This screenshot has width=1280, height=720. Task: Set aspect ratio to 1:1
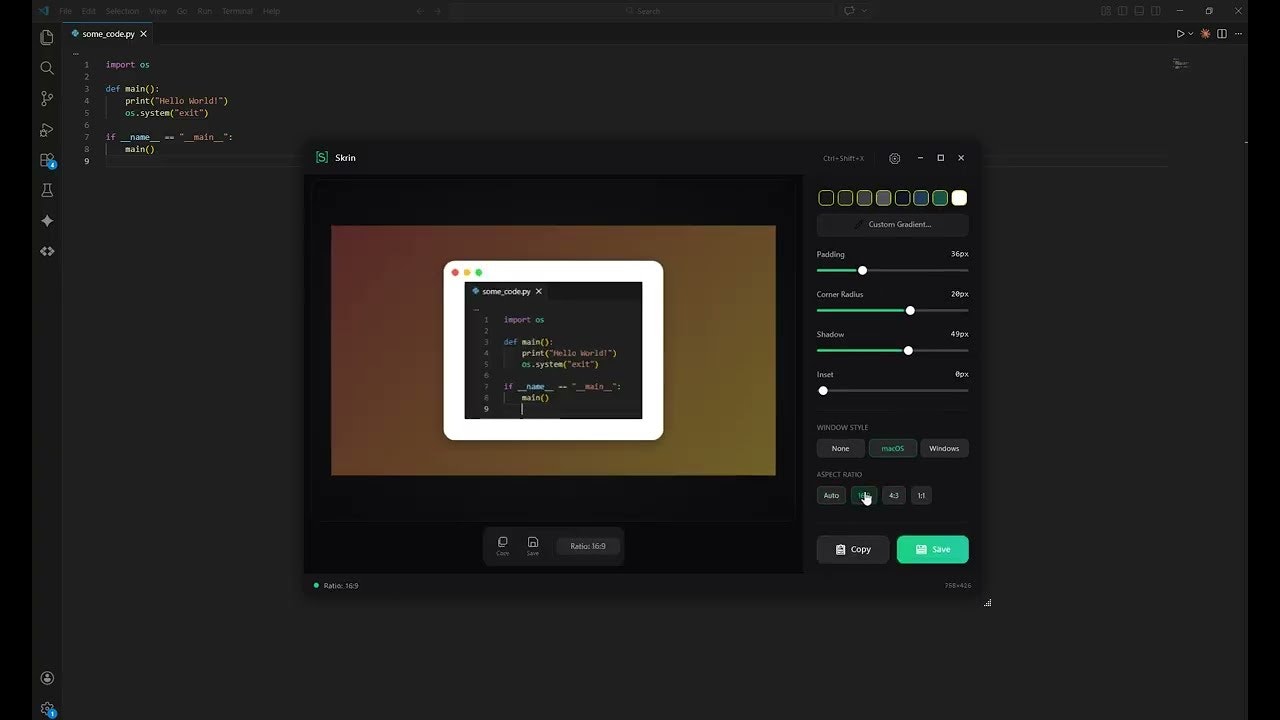921,495
